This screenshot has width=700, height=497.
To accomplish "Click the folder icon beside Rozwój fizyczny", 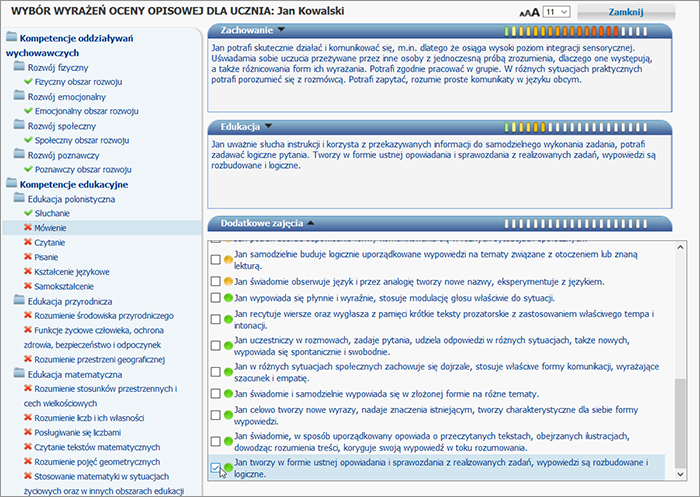I will tap(20, 67).
